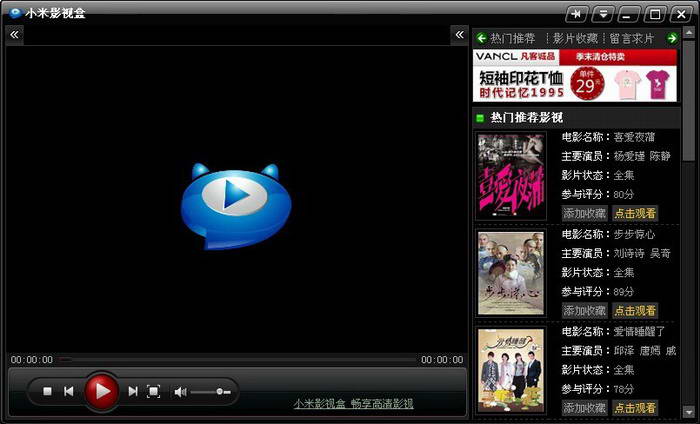Click the 热门推荐影视 section heading
Screen dimensions: 700x424
pyautogui.click(x=527, y=118)
